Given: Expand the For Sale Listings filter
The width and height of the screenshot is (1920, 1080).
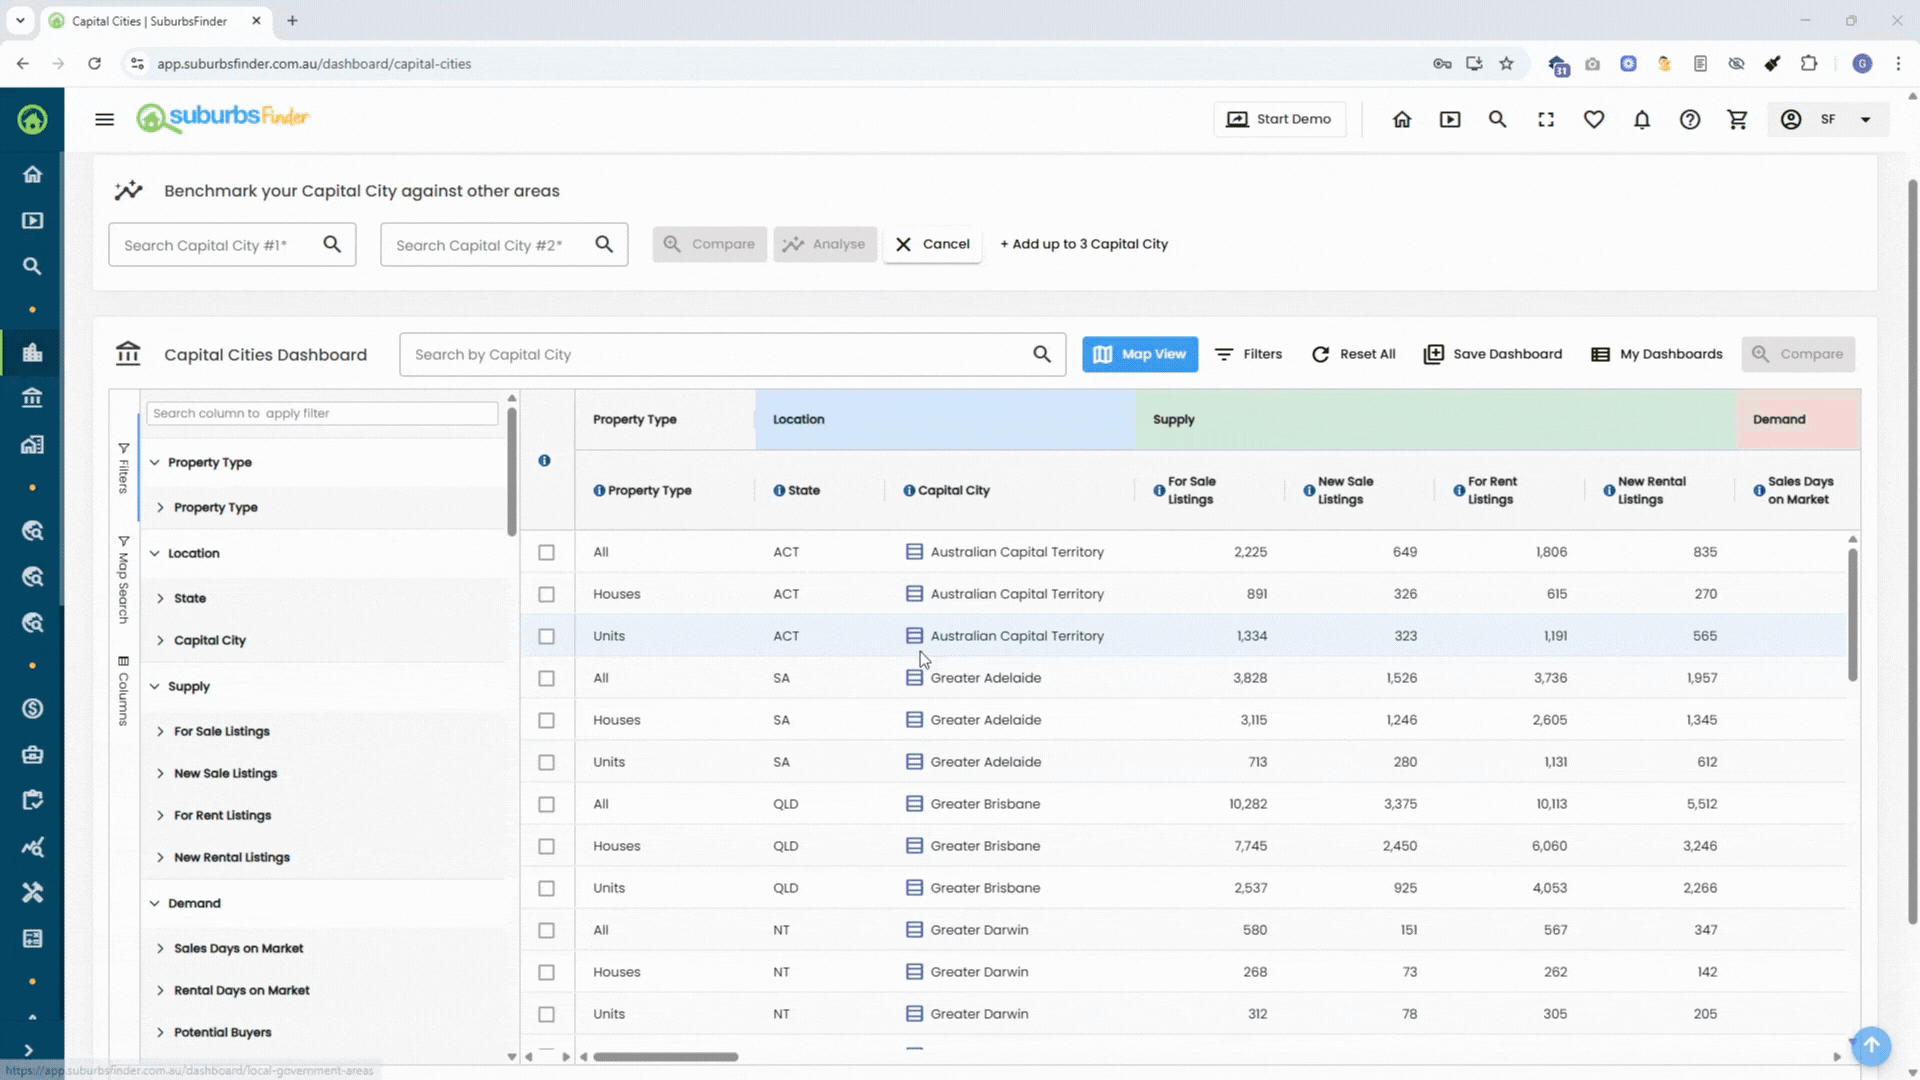Looking at the screenshot, I should tap(160, 731).
